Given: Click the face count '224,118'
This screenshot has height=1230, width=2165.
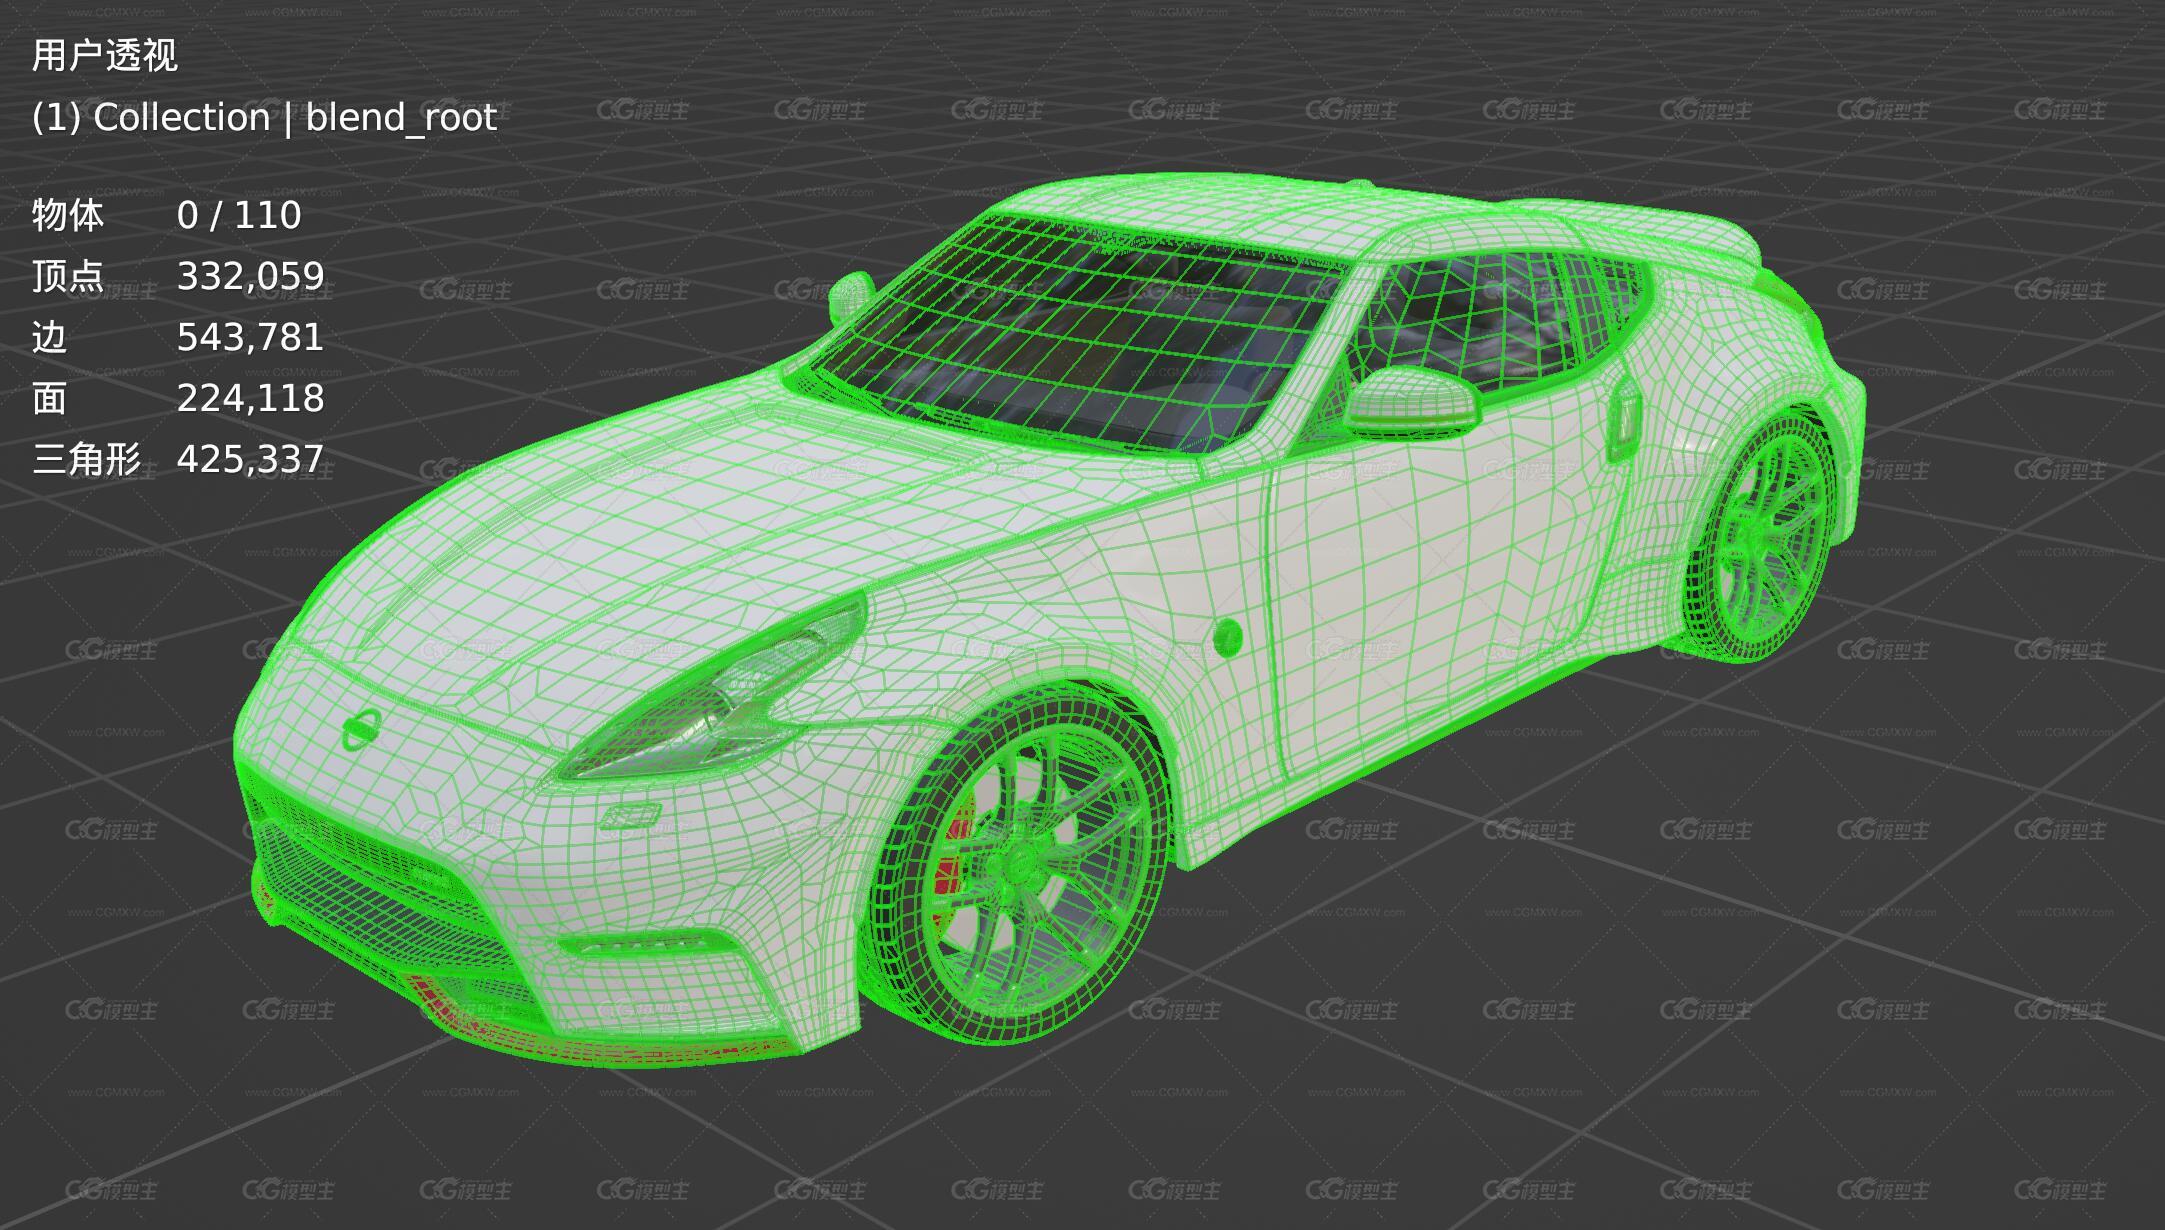Looking at the screenshot, I should (251, 398).
